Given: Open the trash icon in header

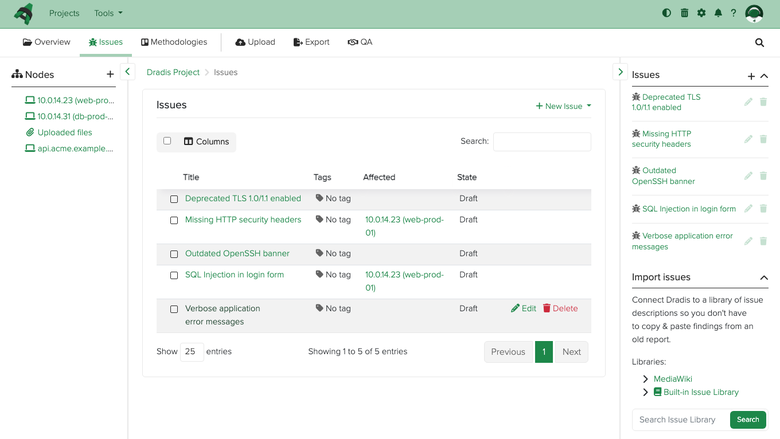Looking at the screenshot, I should click(684, 13).
